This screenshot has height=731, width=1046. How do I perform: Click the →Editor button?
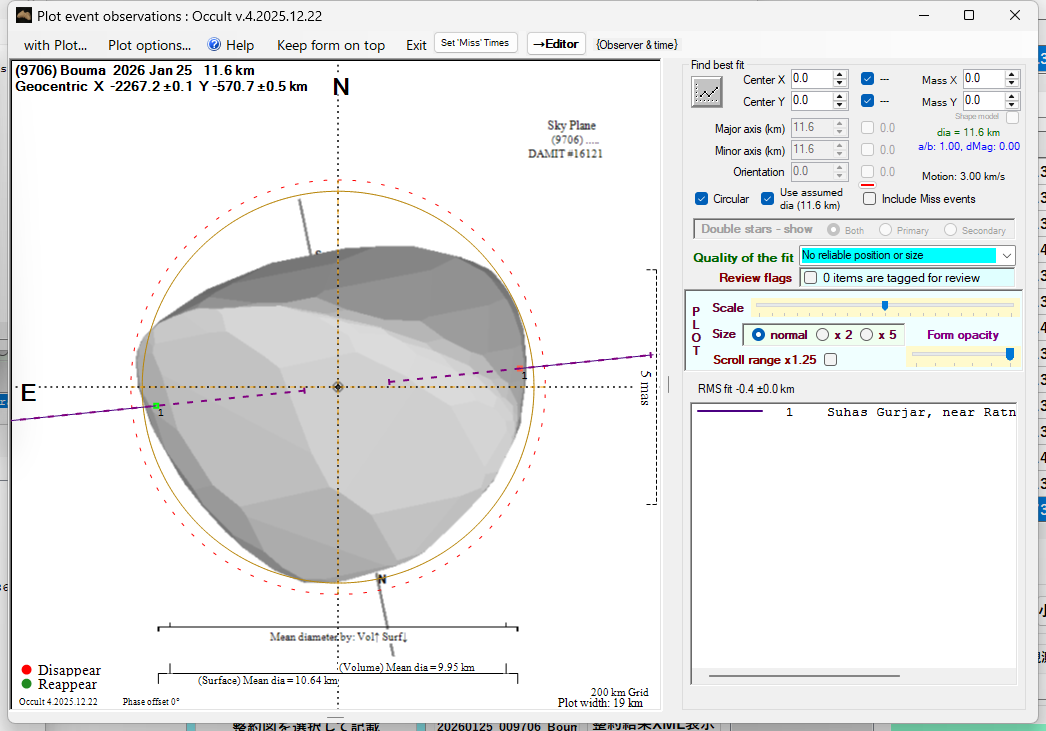(555, 44)
